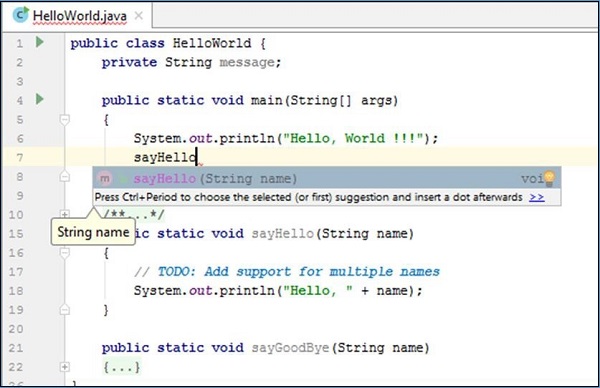Click 'sayGoodBye' method name on line 21
The image size is (600, 388).
(x=290, y=348)
